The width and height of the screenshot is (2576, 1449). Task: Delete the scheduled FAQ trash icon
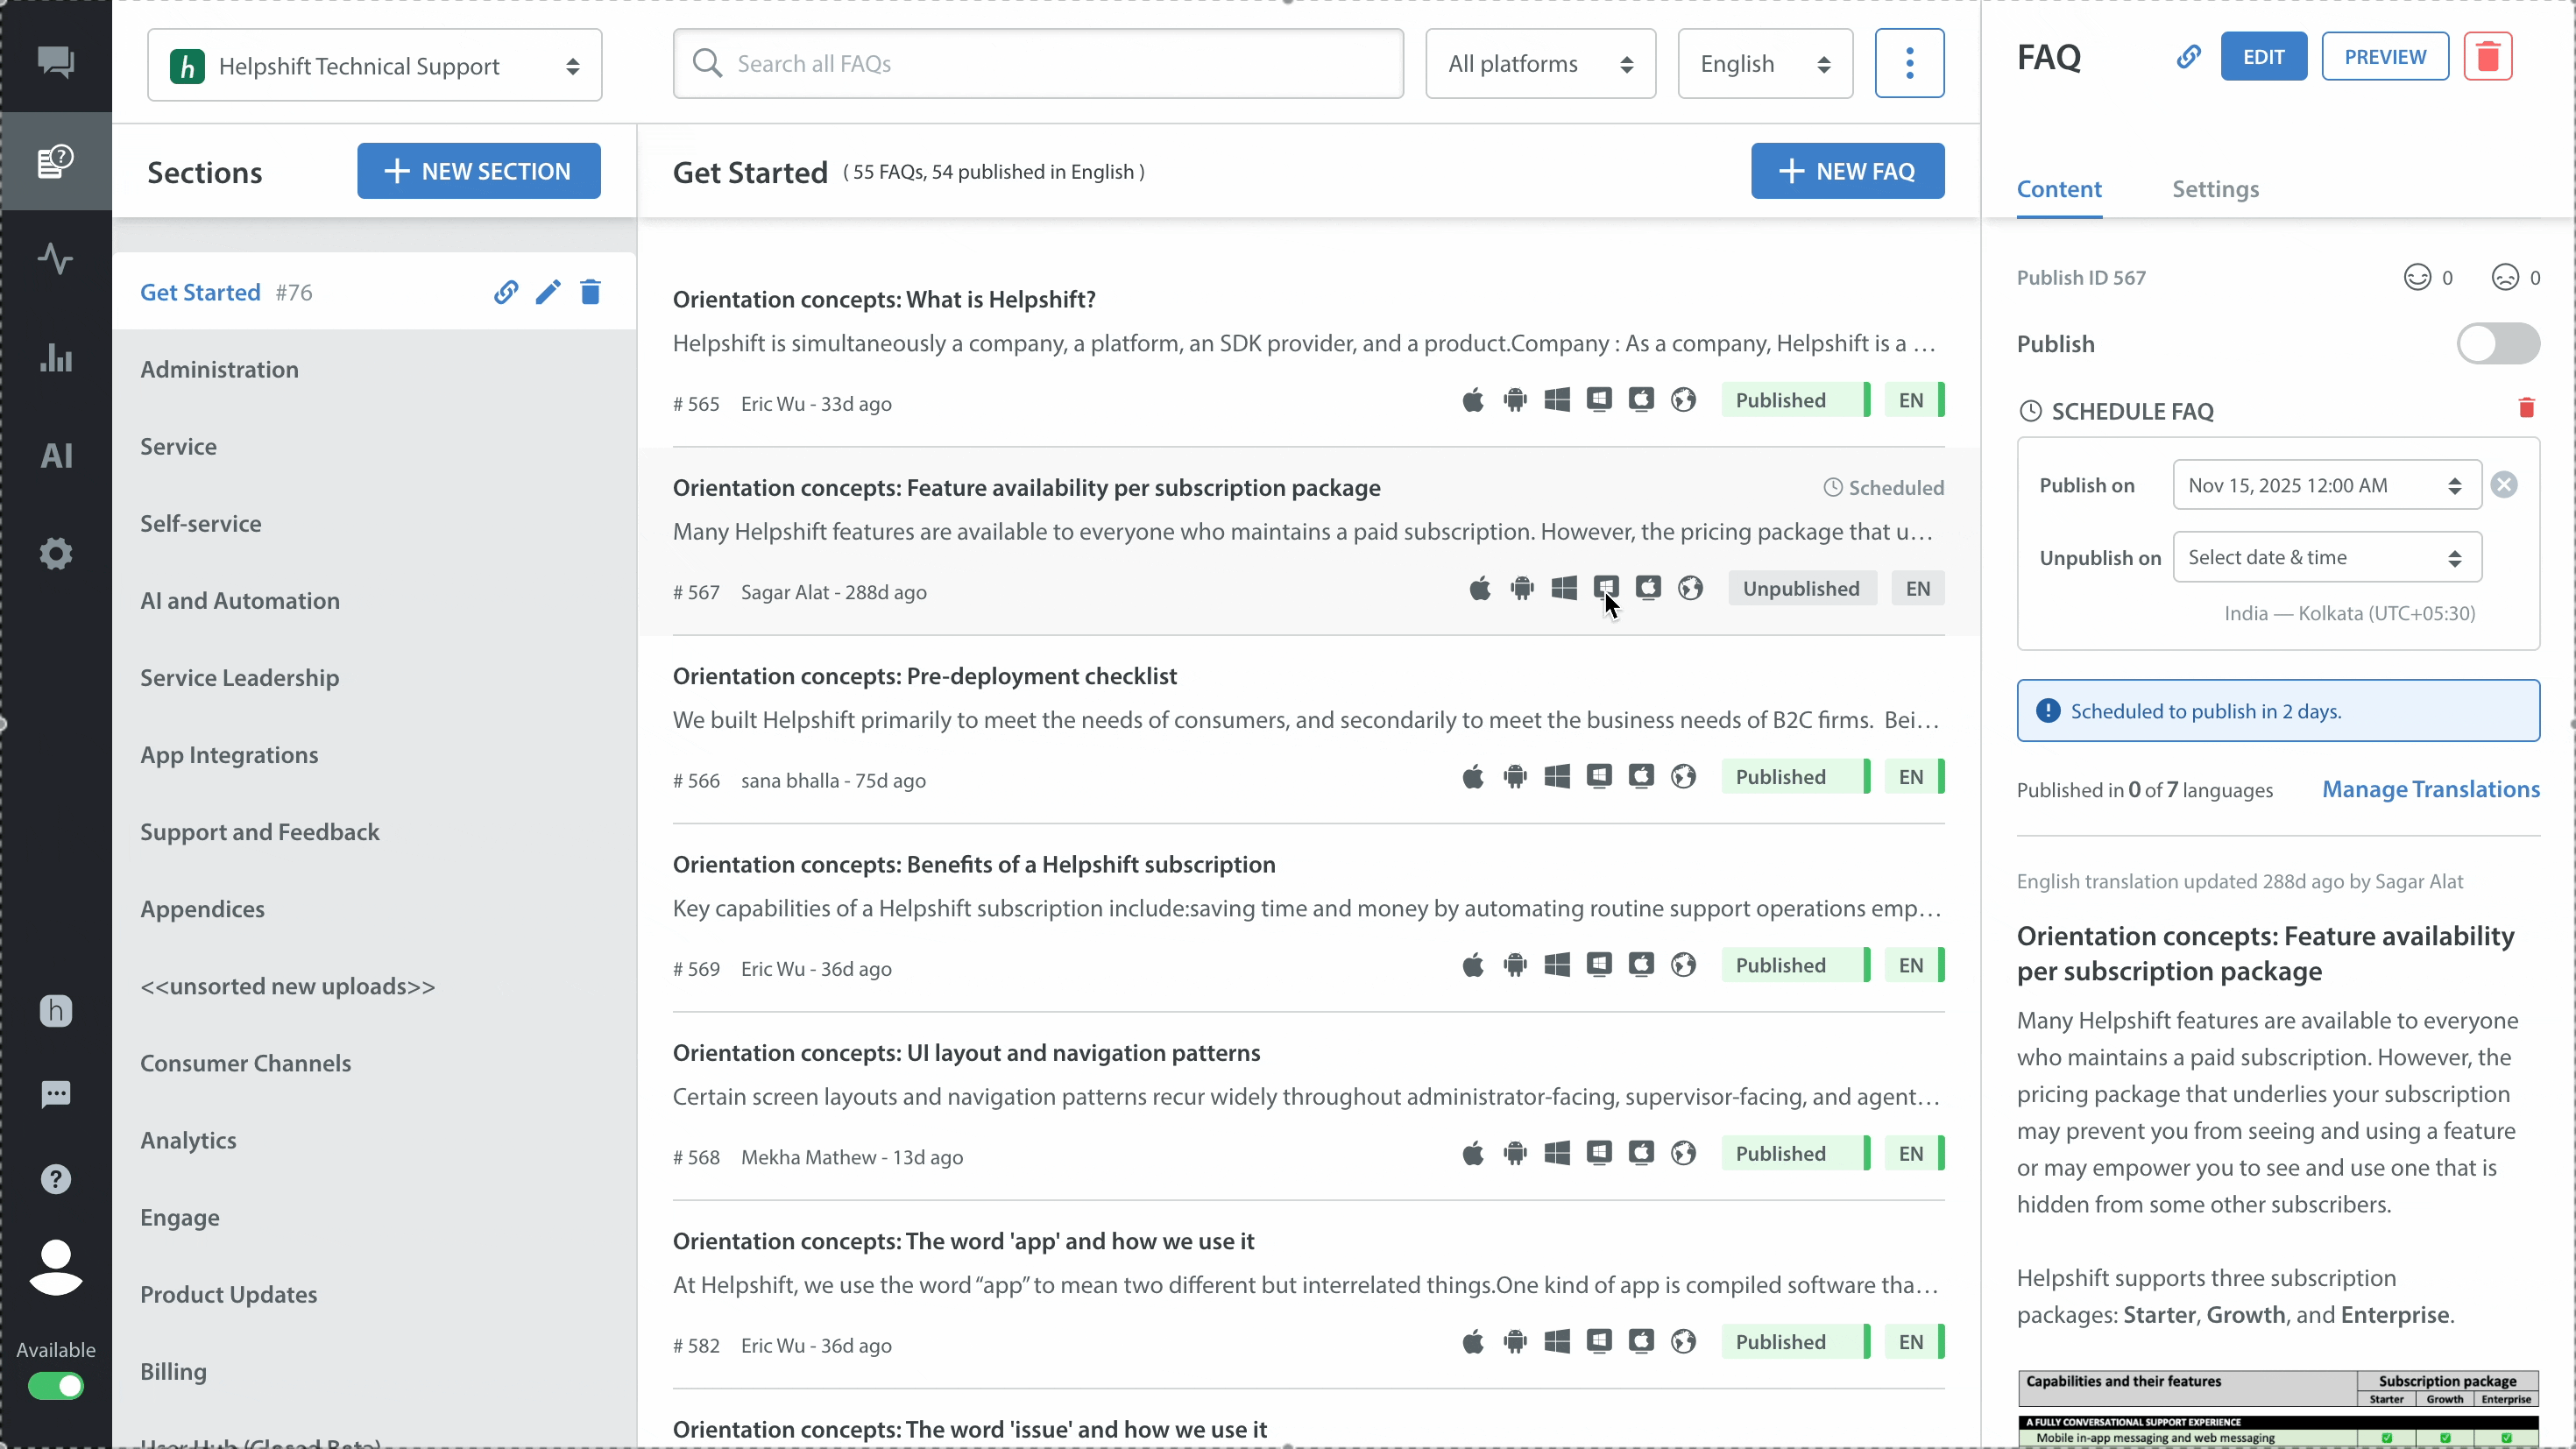coord(2526,408)
